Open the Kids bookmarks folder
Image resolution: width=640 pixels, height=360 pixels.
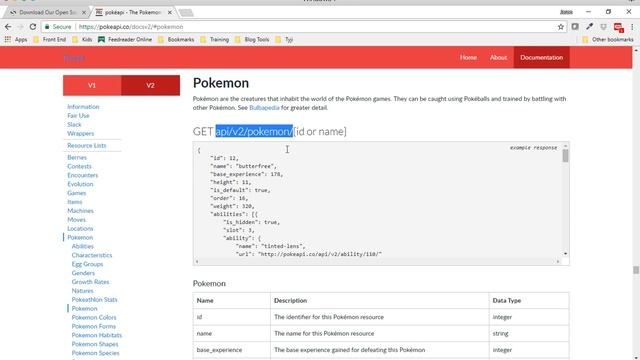tap(82, 40)
